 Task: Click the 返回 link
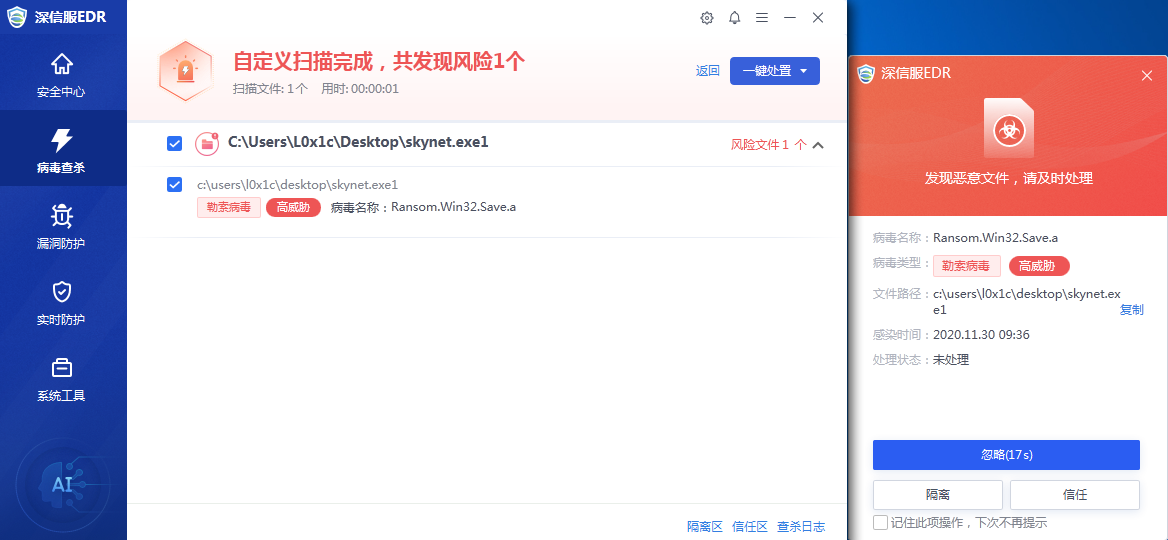click(x=708, y=72)
